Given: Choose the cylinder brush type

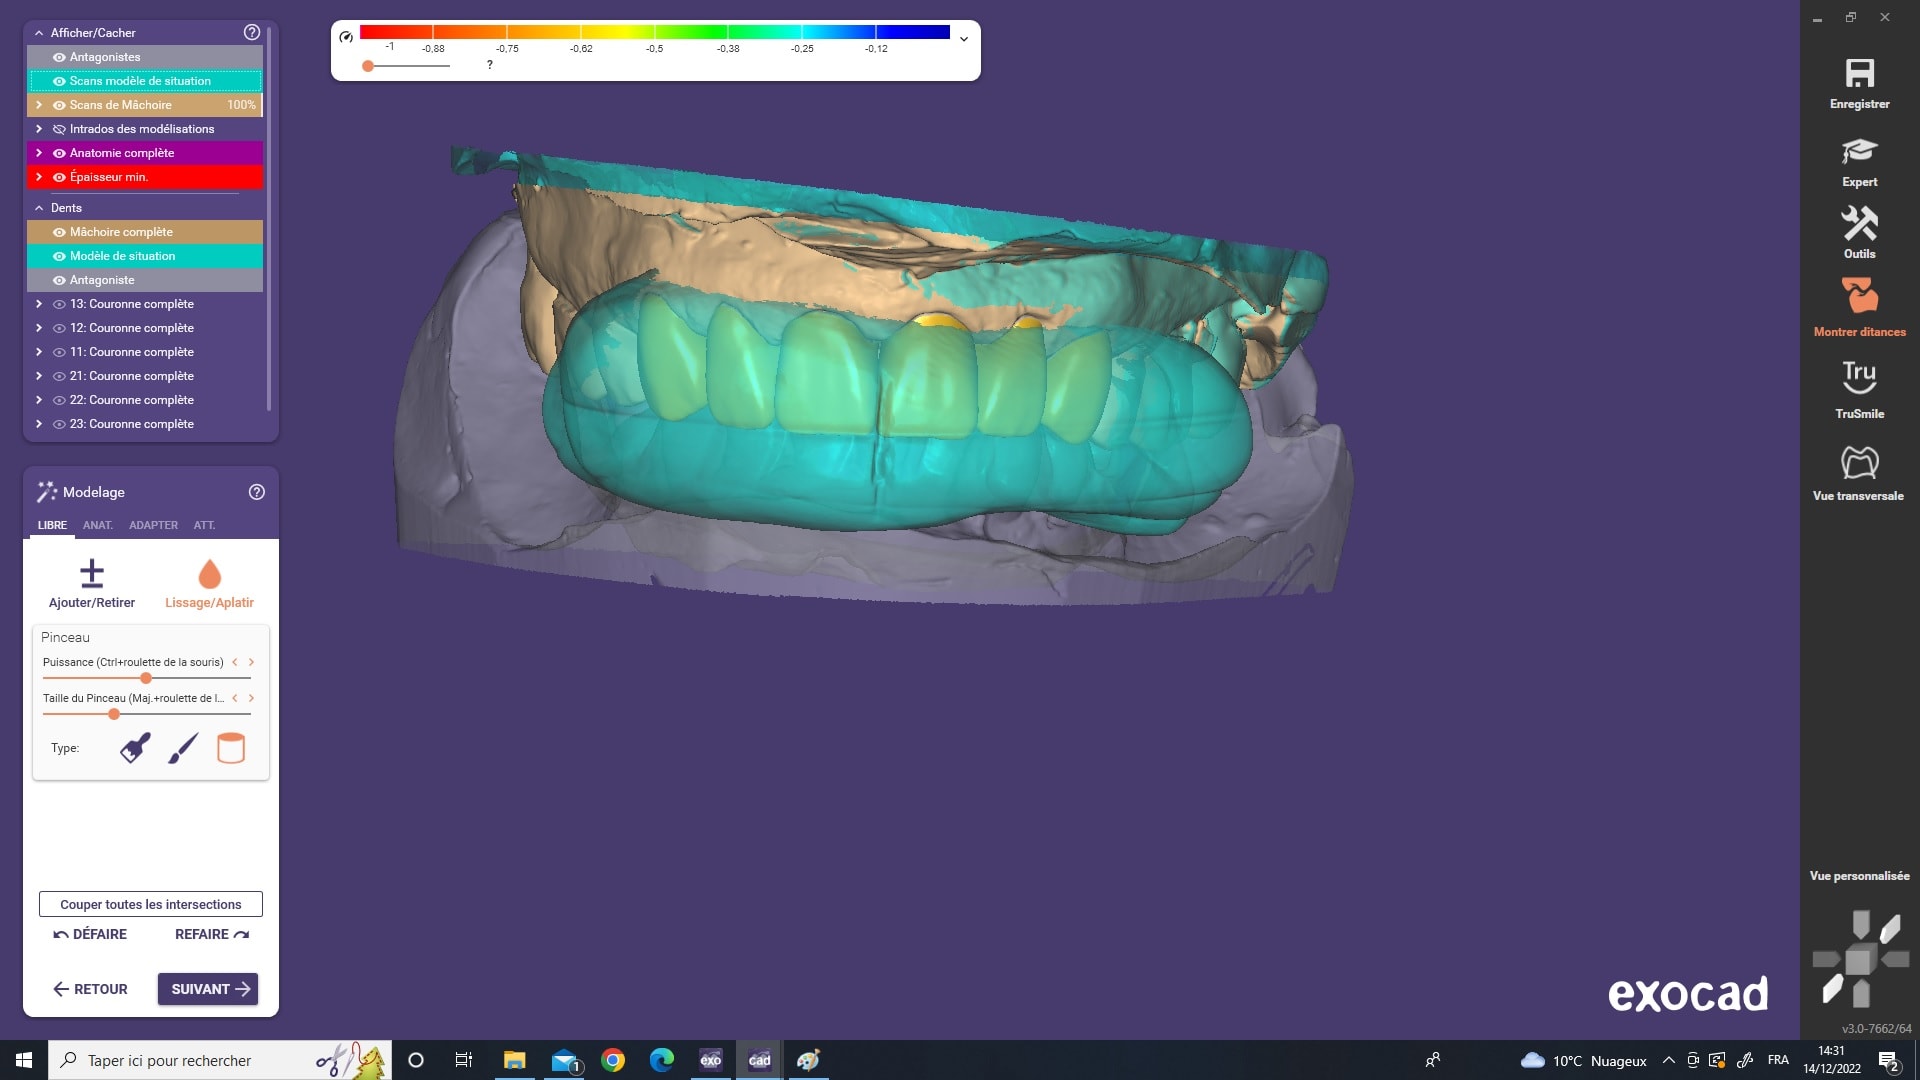Looking at the screenshot, I should pyautogui.click(x=231, y=748).
